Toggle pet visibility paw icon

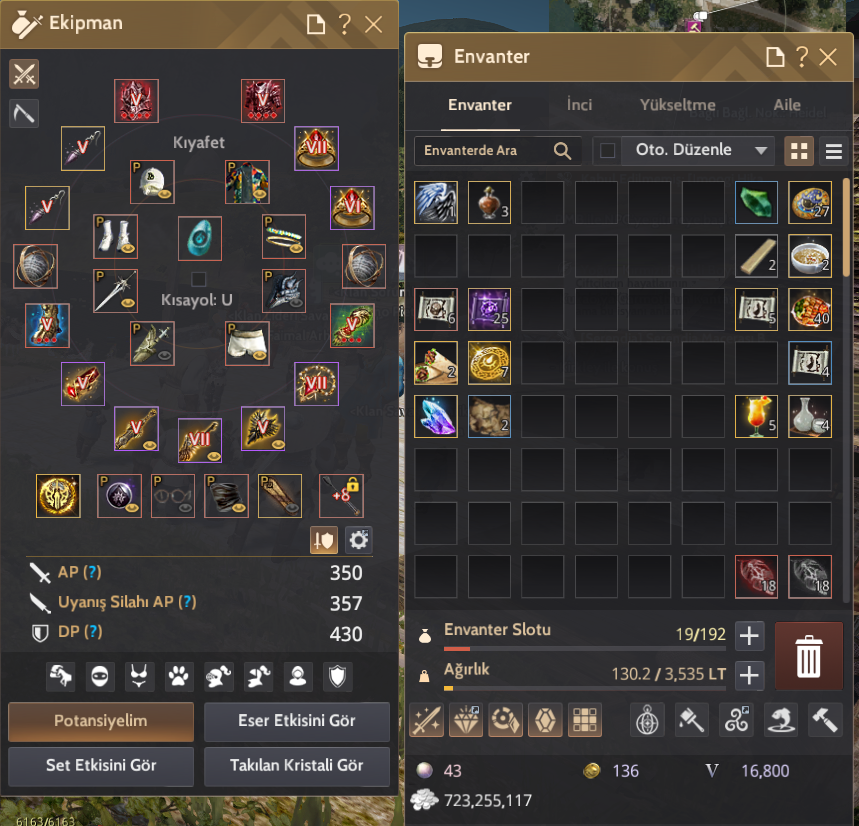coord(179,676)
